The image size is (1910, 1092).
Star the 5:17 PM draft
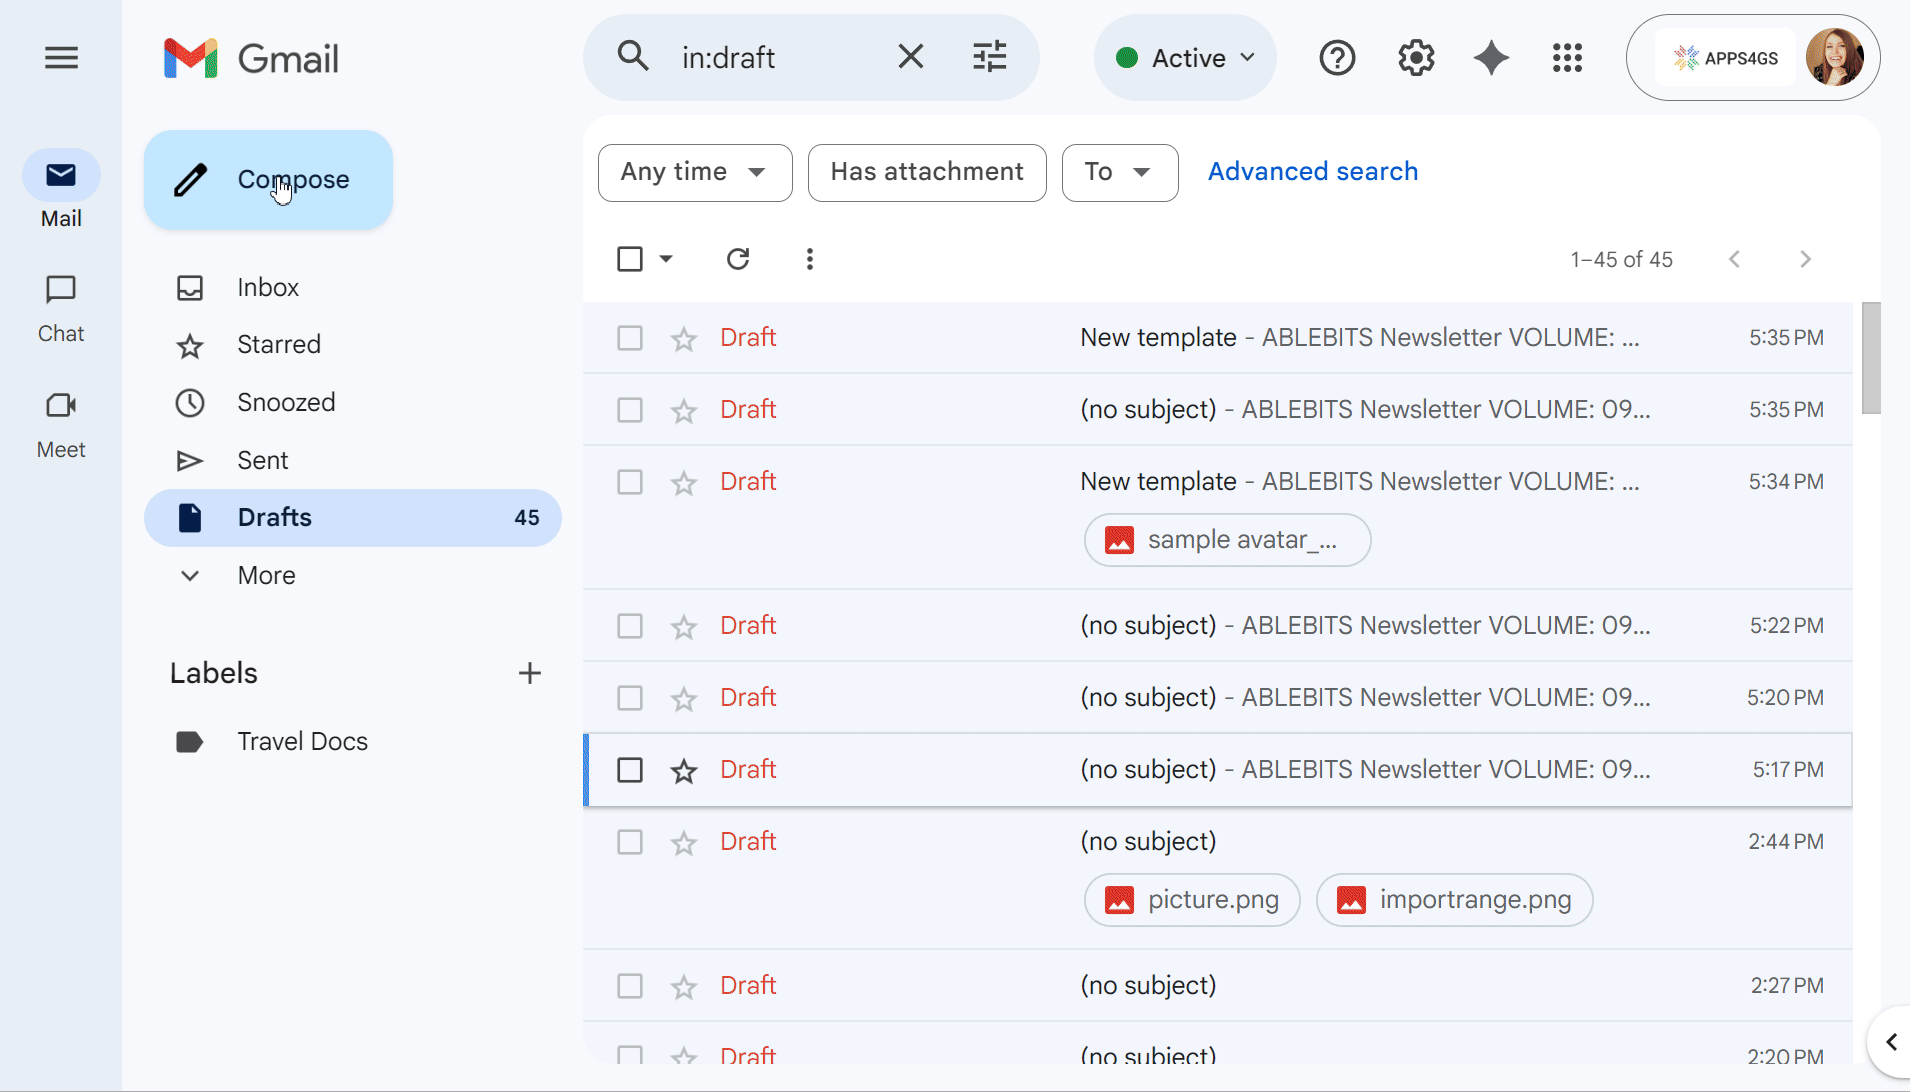[x=684, y=770]
